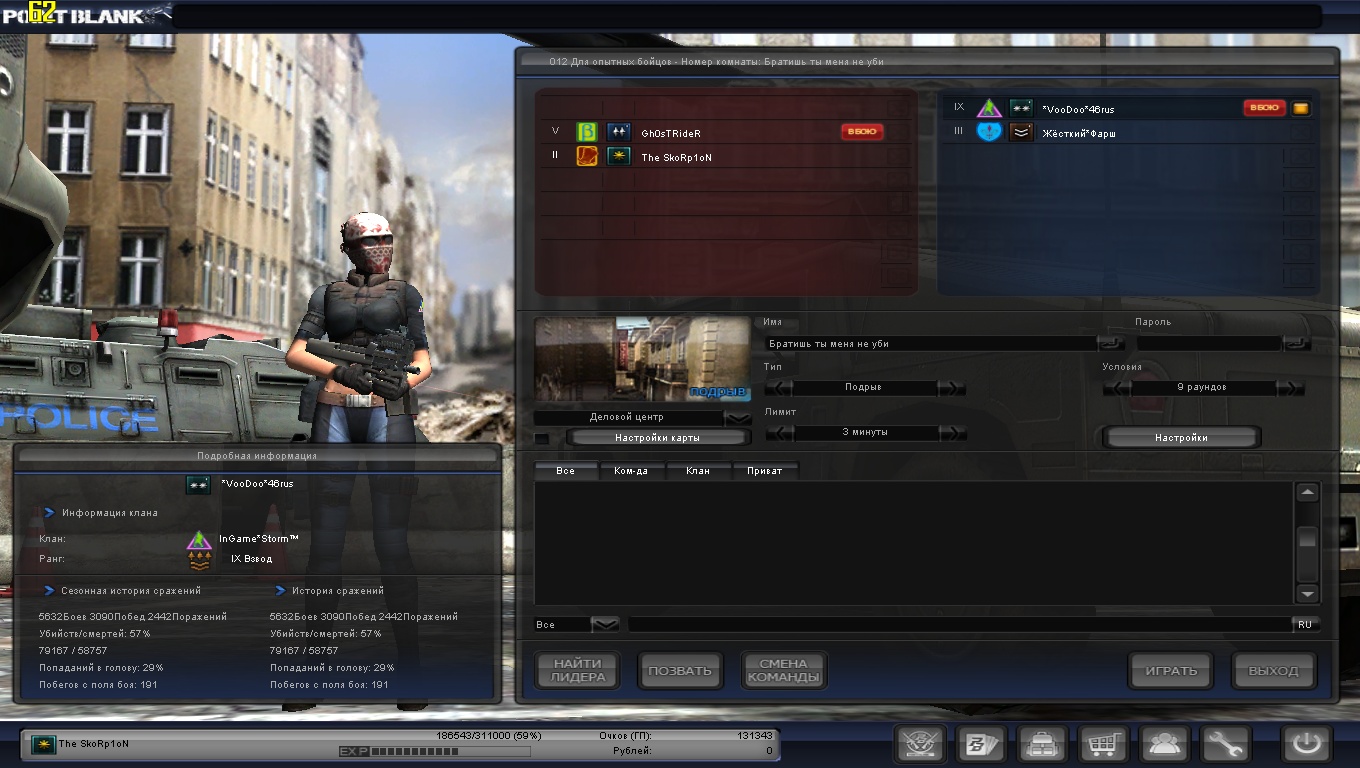Expand the Деловой центр map dropdown

(x=738, y=417)
